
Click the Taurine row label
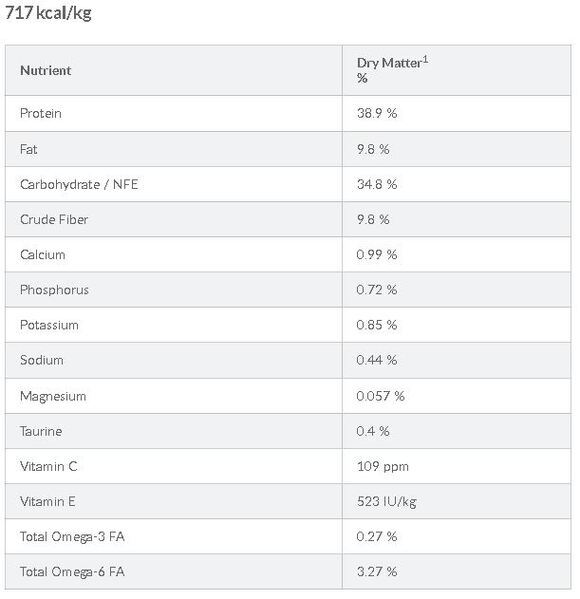(x=41, y=432)
